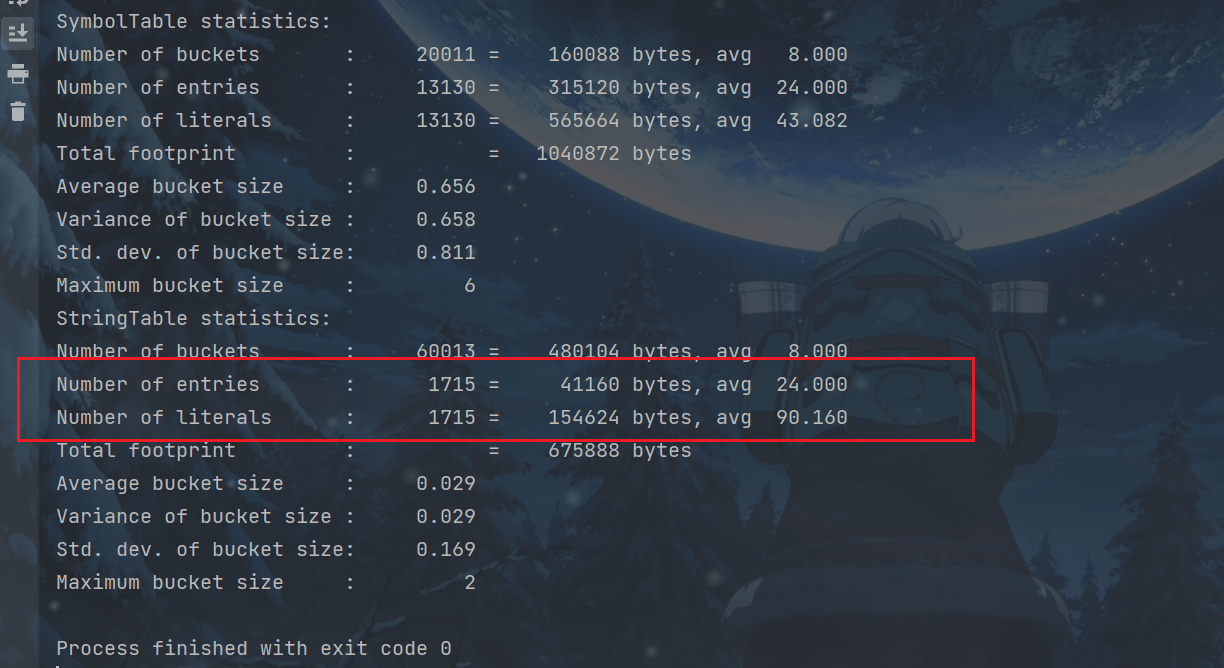The height and width of the screenshot is (668, 1224).
Task: Toggle the scroll to end button
Action: tap(18, 34)
